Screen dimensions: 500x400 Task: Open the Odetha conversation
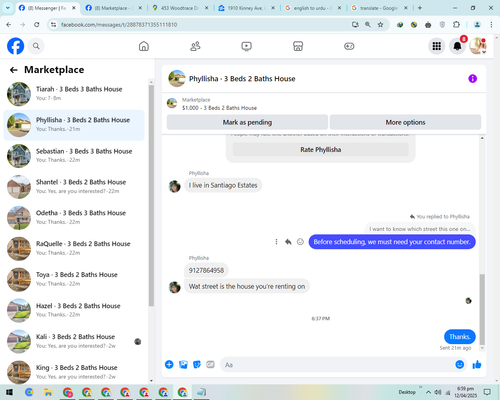coord(74,217)
